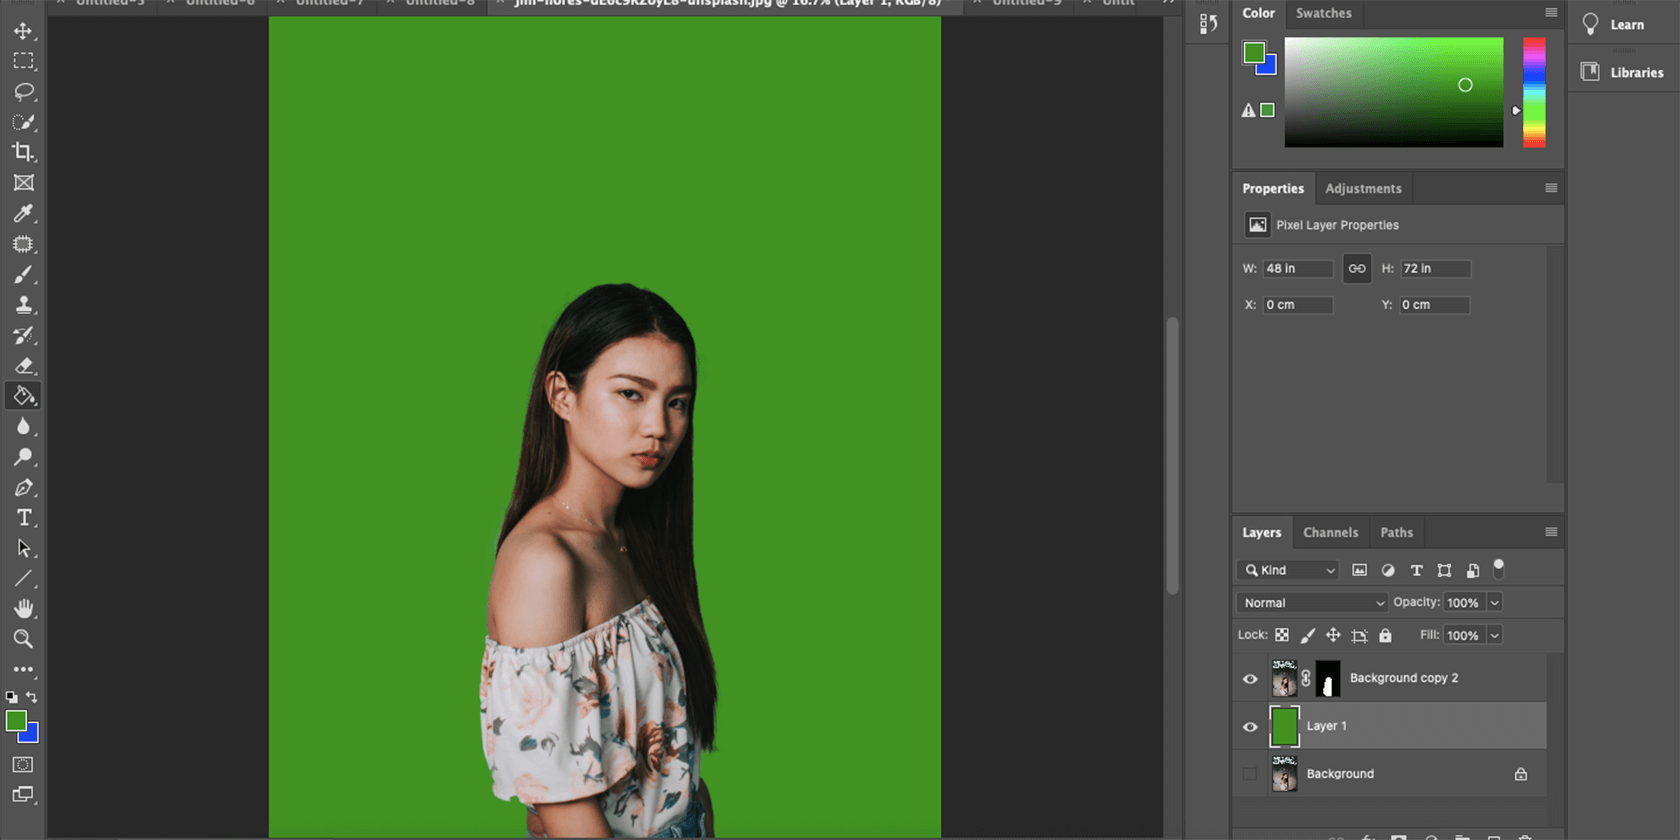The height and width of the screenshot is (840, 1680).
Task: Select the Move tool
Action: (23, 31)
